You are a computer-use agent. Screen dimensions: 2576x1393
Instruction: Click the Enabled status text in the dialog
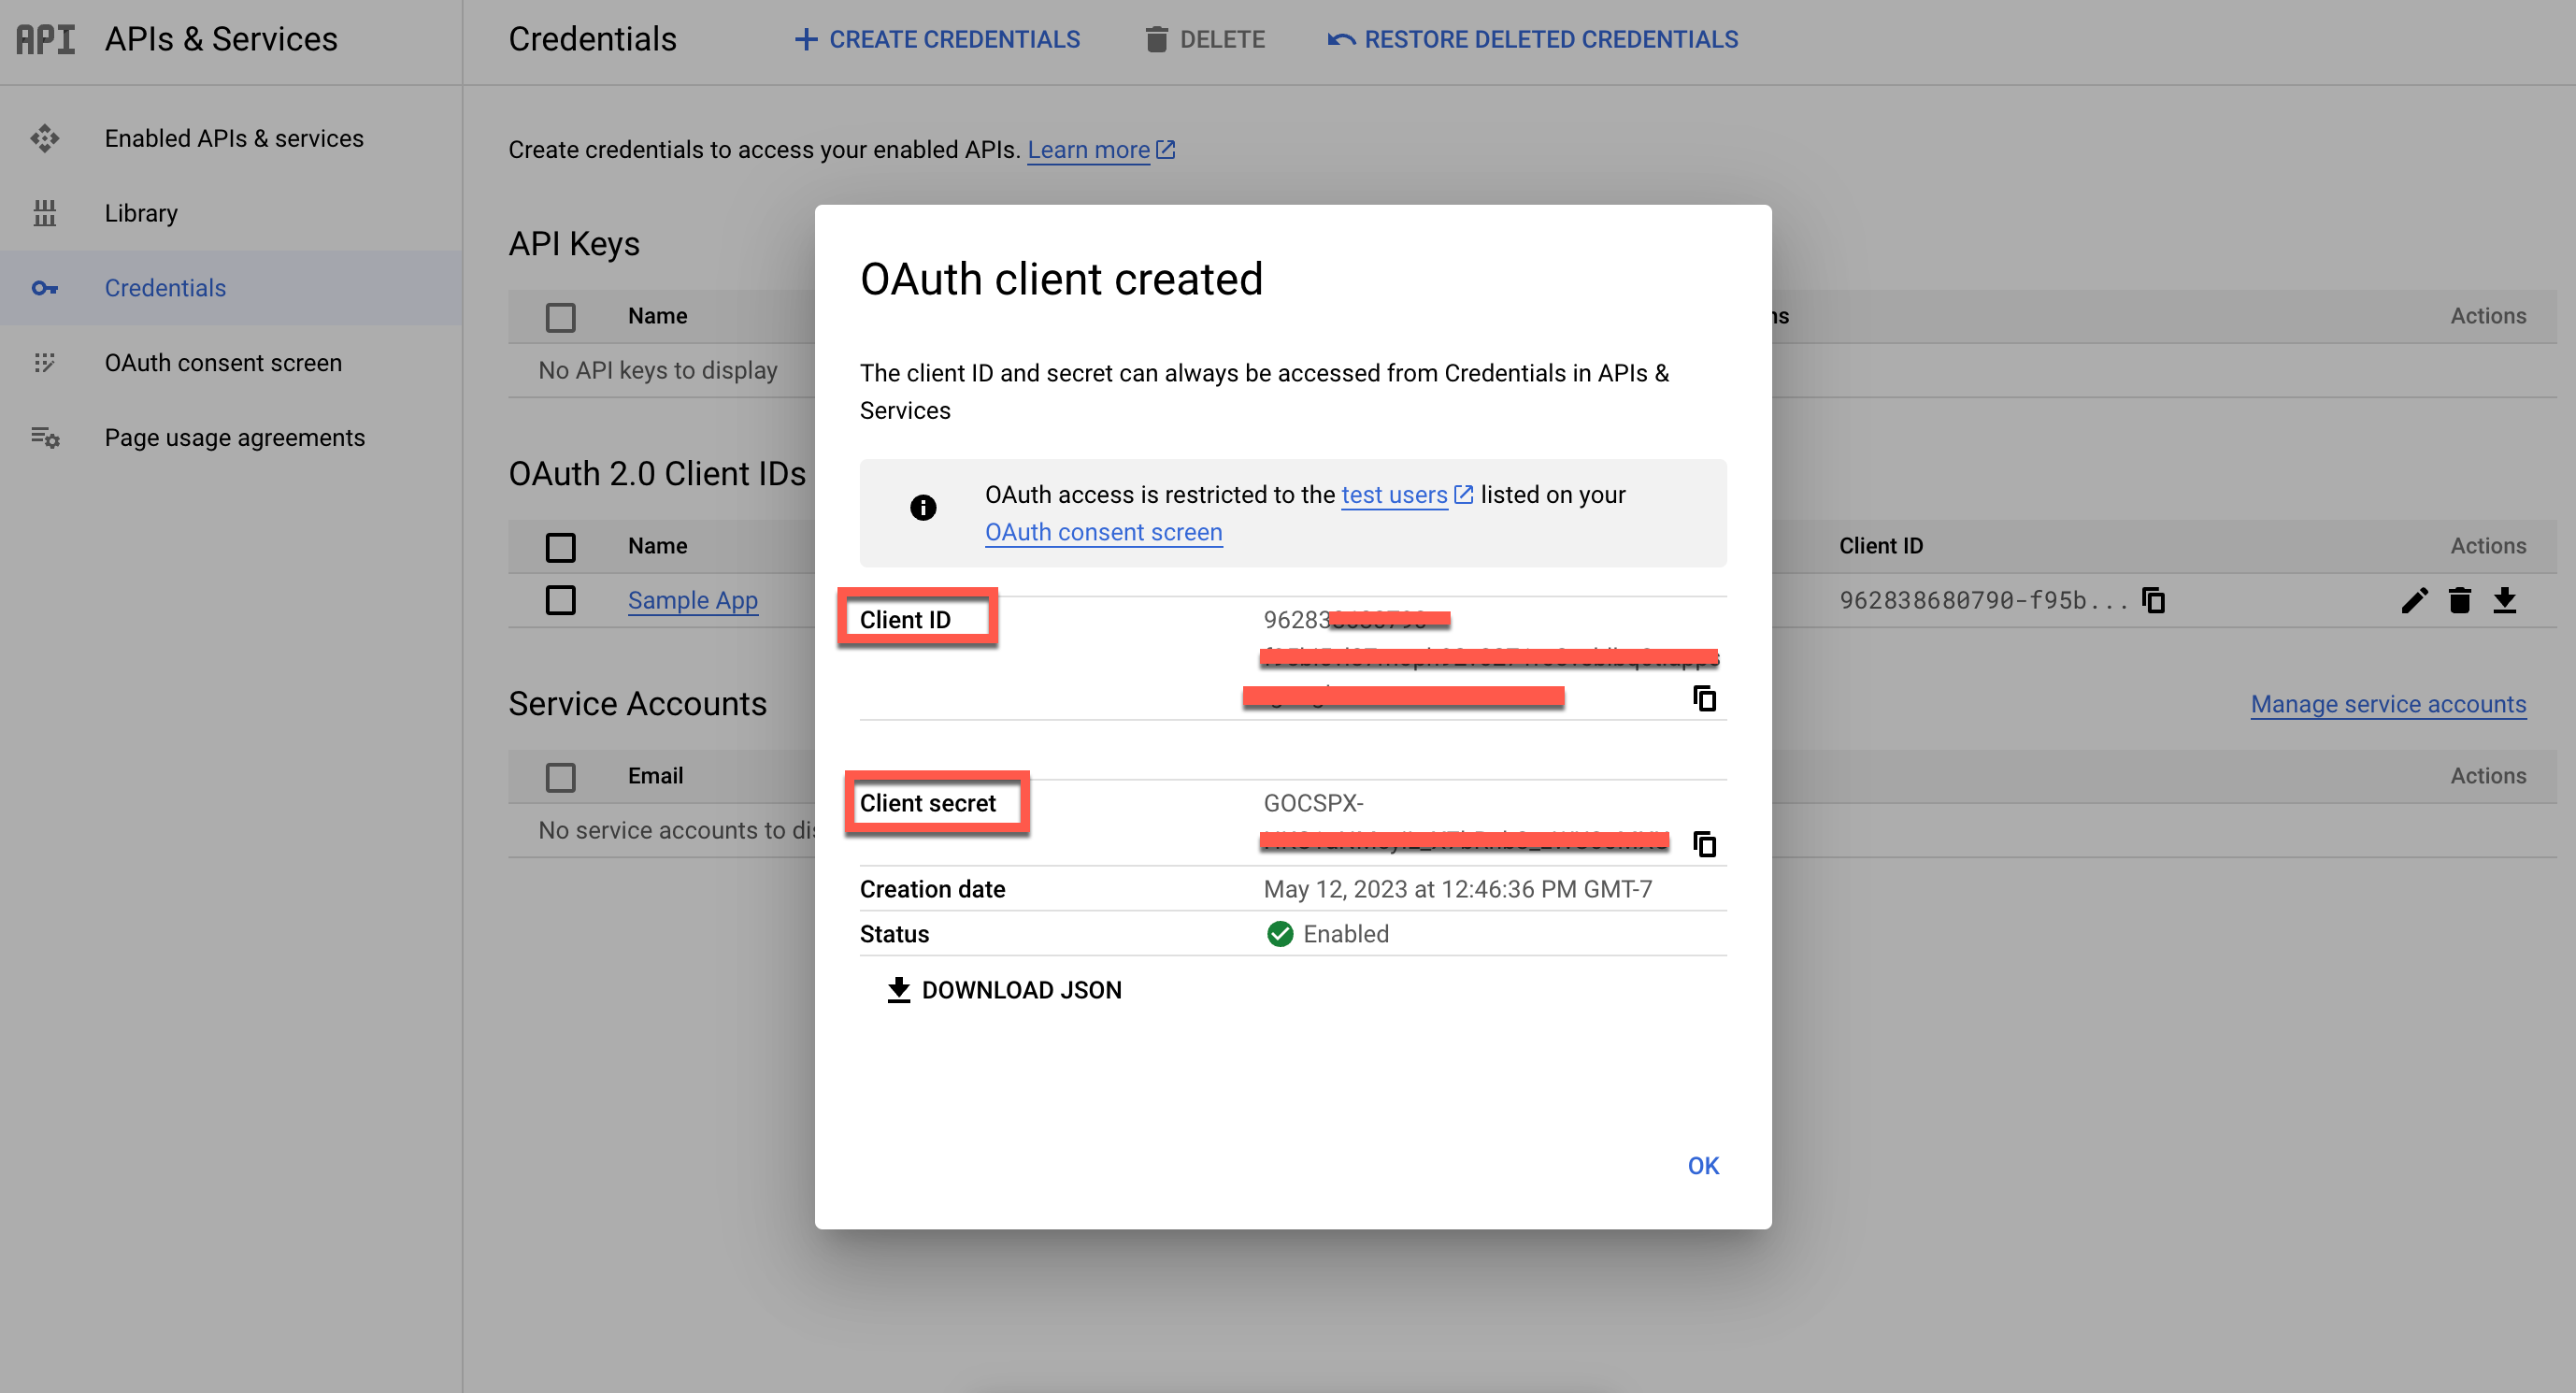[x=1345, y=934]
